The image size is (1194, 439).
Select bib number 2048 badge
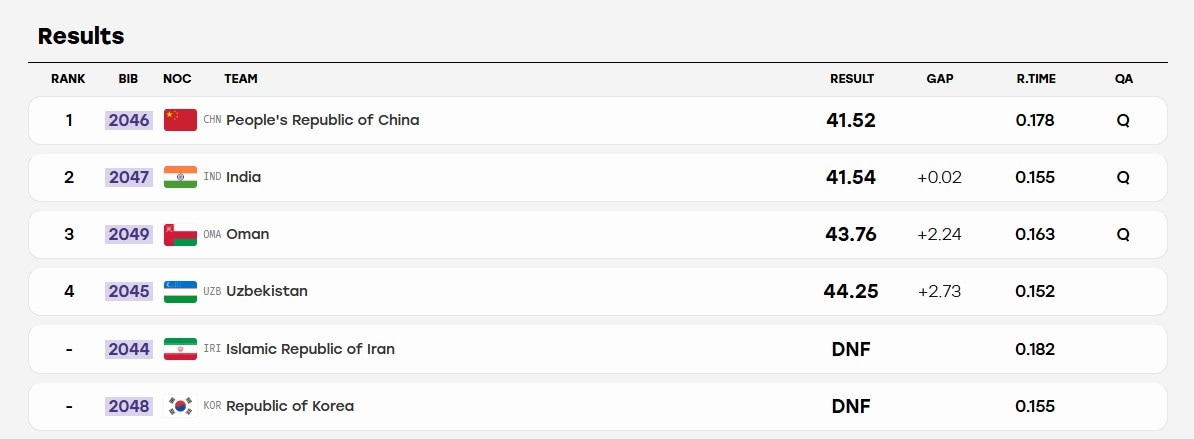click(129, 406)
